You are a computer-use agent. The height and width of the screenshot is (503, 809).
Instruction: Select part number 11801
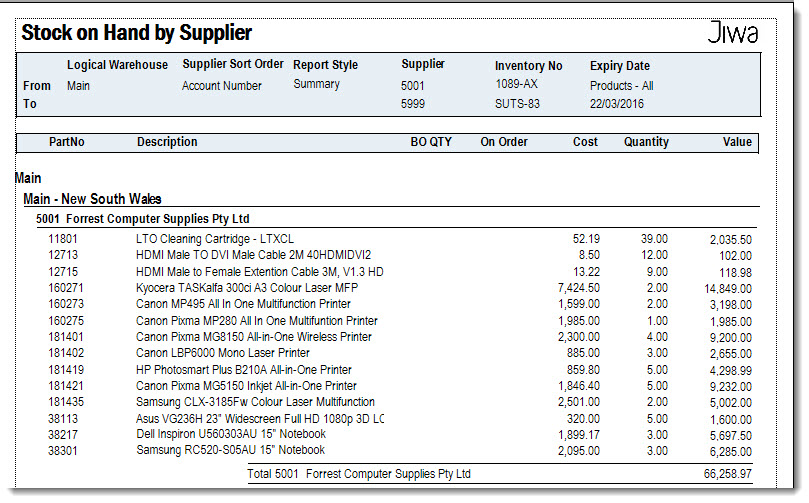pyautogui.click(x=63, y=239)
